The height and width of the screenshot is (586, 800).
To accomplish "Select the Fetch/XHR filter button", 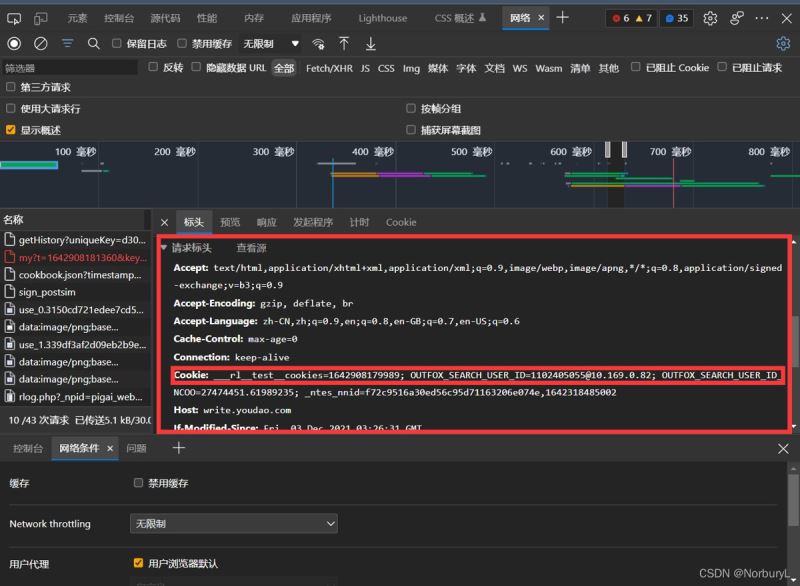I will [x=329, y=68].
